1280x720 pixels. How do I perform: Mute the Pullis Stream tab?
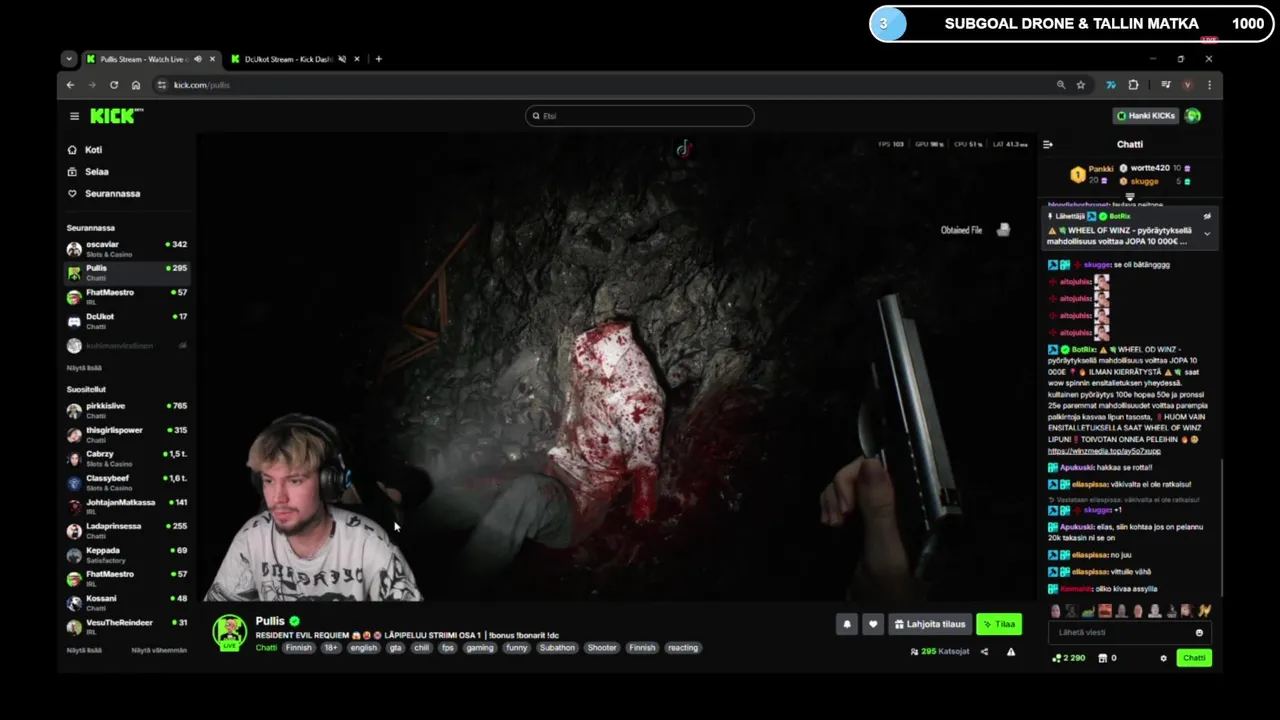click(x=197, y=59)
